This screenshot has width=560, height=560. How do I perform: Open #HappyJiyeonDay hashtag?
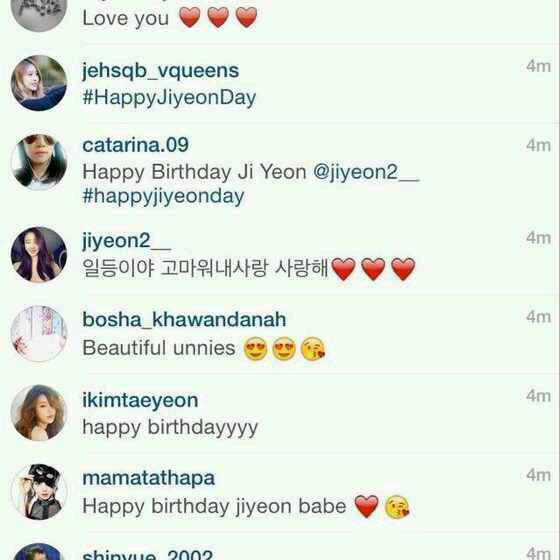click(169, 98)
